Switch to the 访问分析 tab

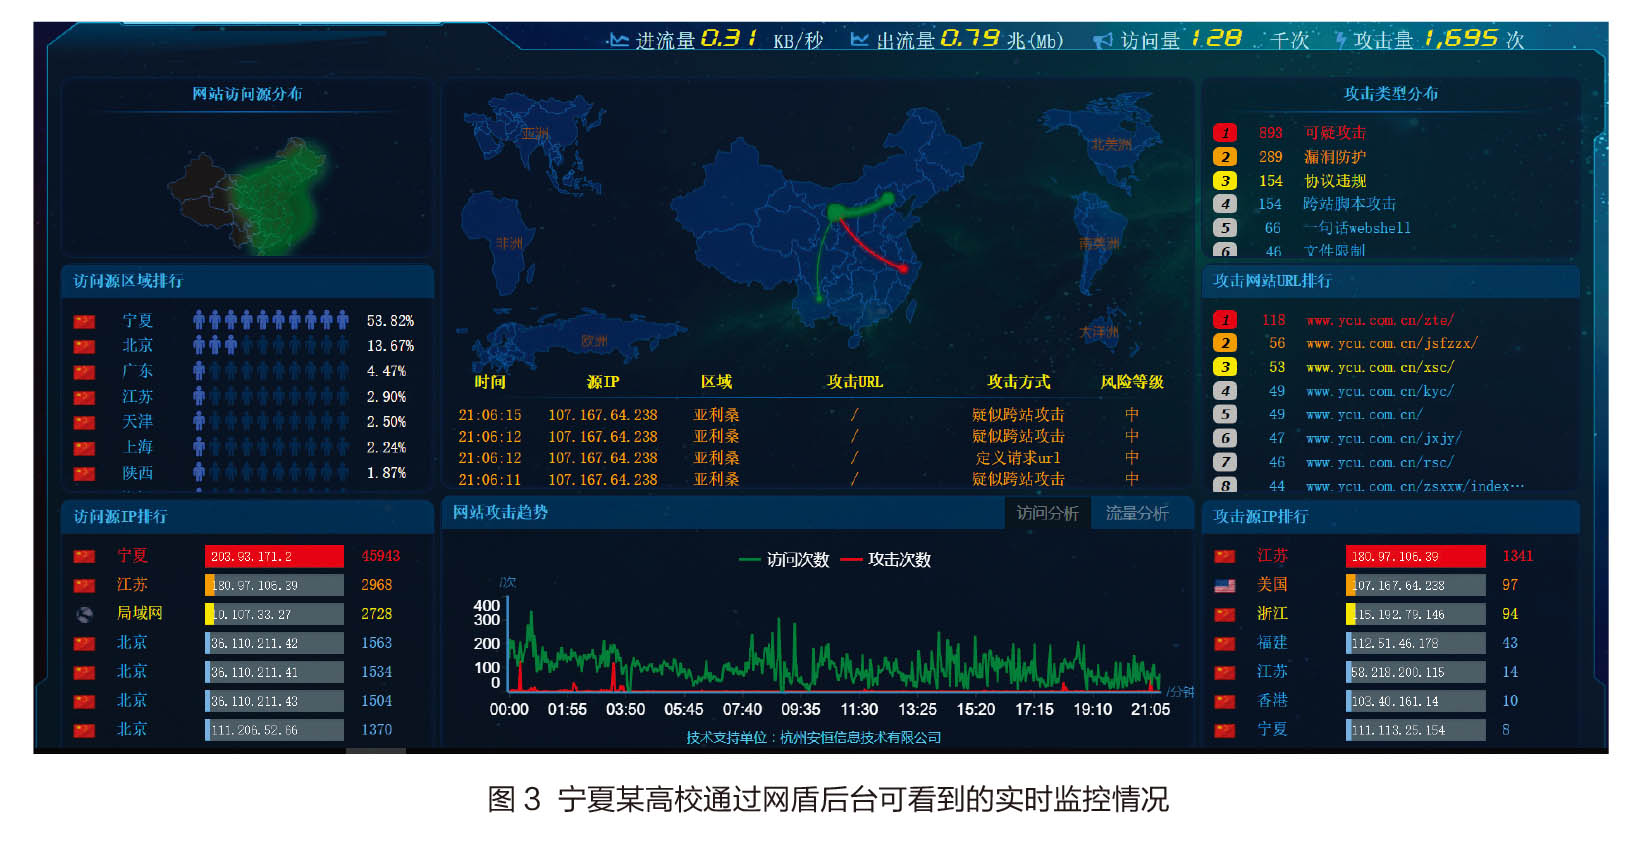pos(1047,513)
